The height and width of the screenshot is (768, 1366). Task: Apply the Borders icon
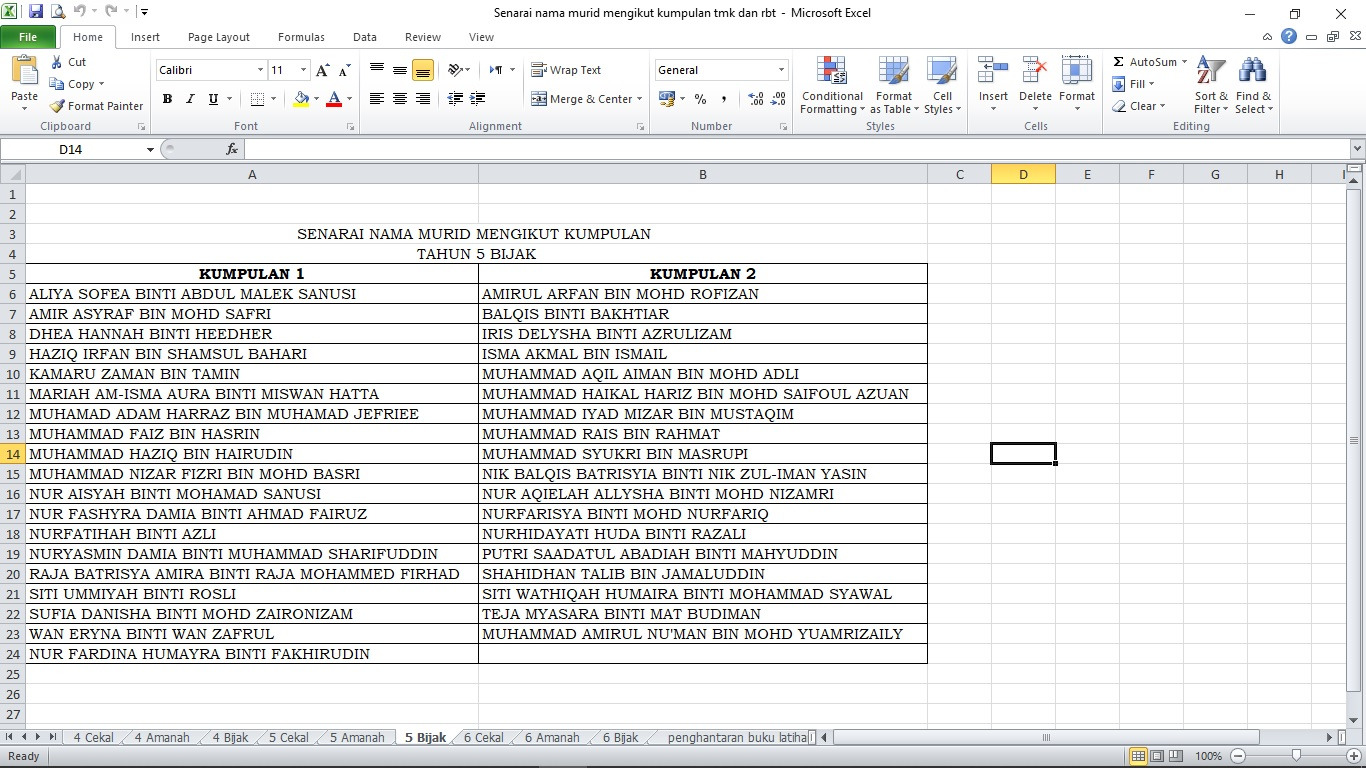pyautogui.click(x=257, y=99)
